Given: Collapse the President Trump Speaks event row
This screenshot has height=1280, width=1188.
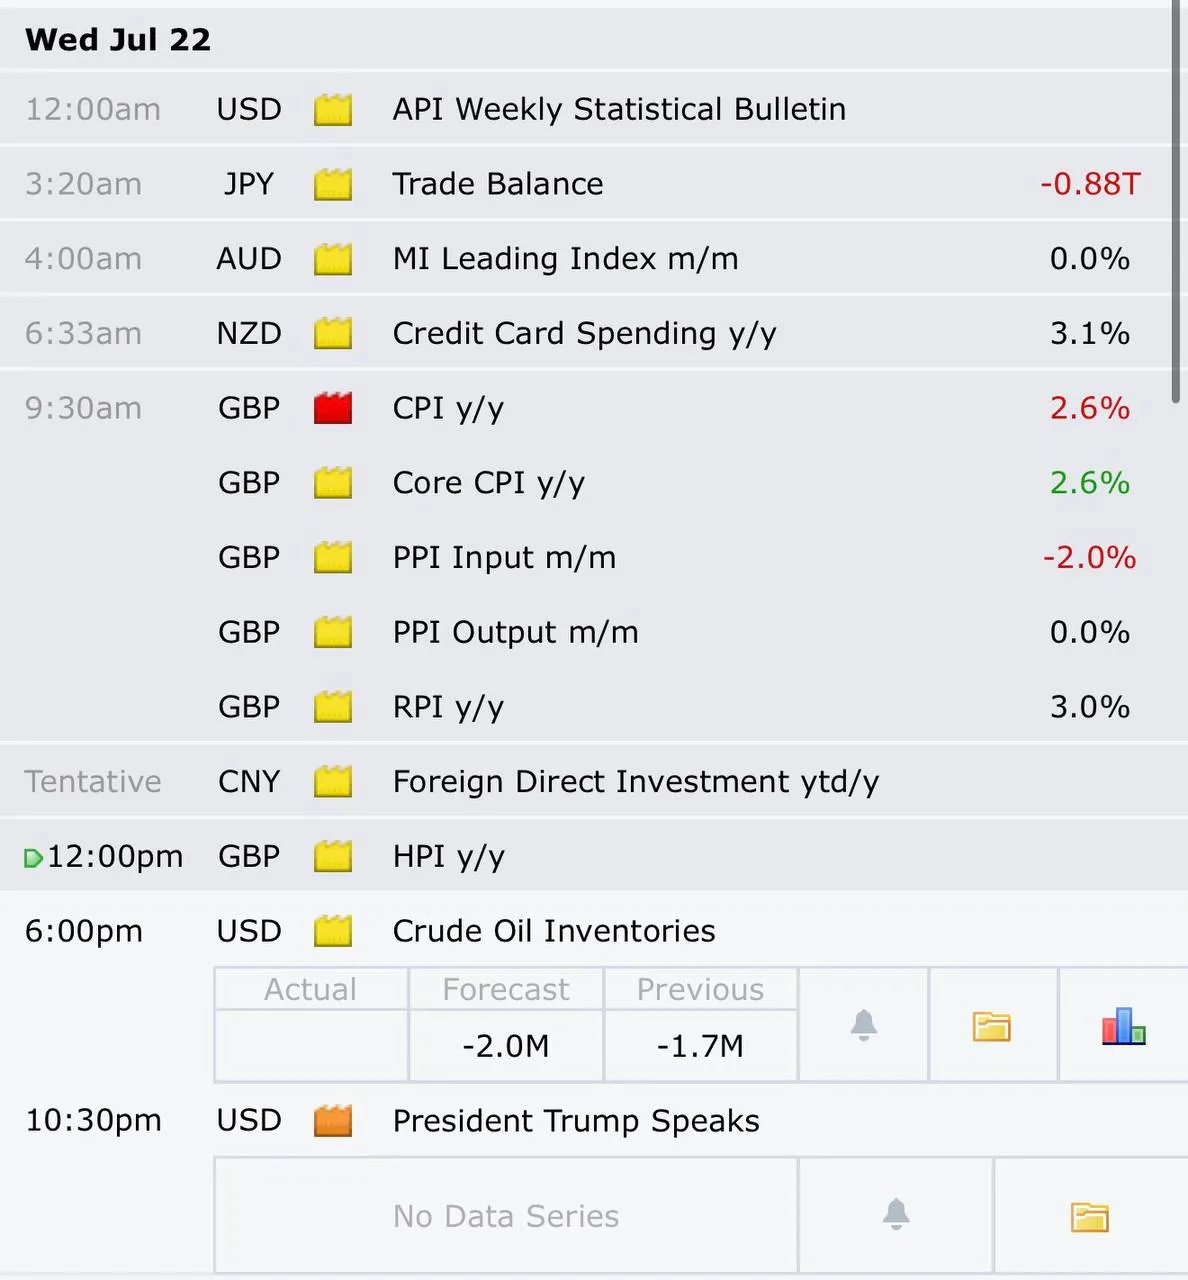Looking at the screenshot, I should (x=594, y=1121).
